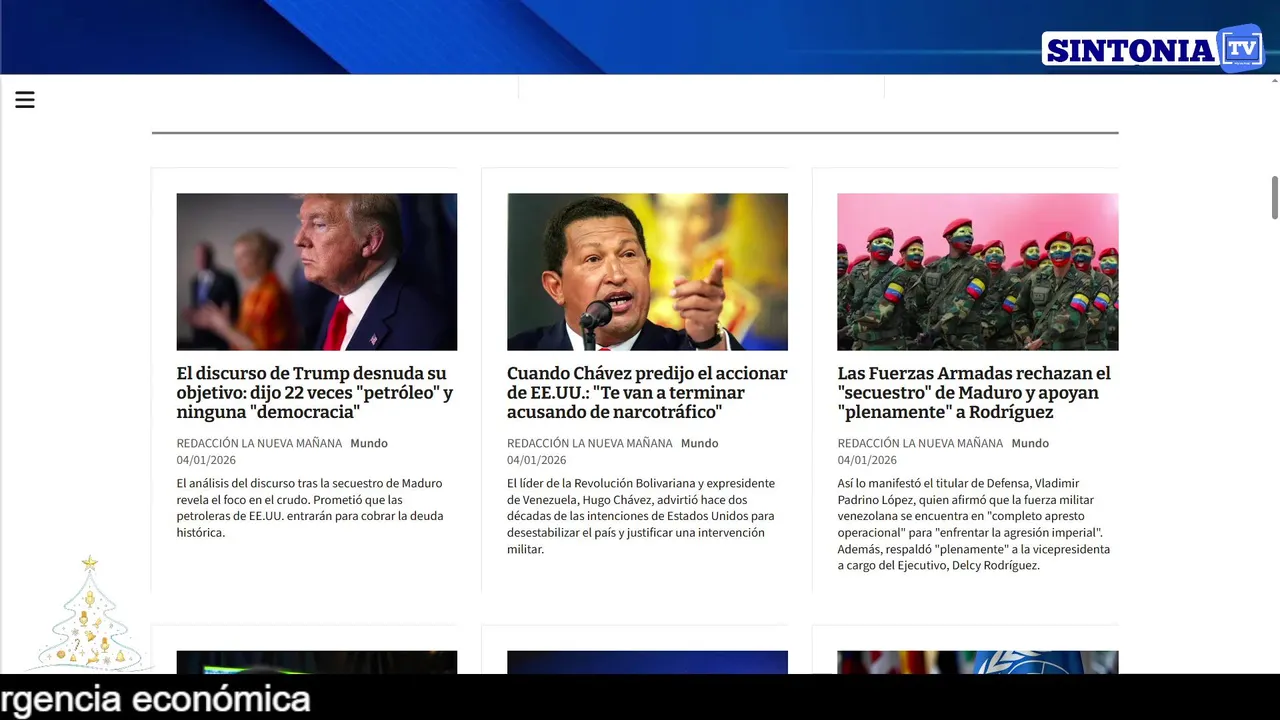Select 'Mundo' category under Fuerzas Armadas article
1280x720 pixels.
pyautogui.click(x=1030, y=443)
